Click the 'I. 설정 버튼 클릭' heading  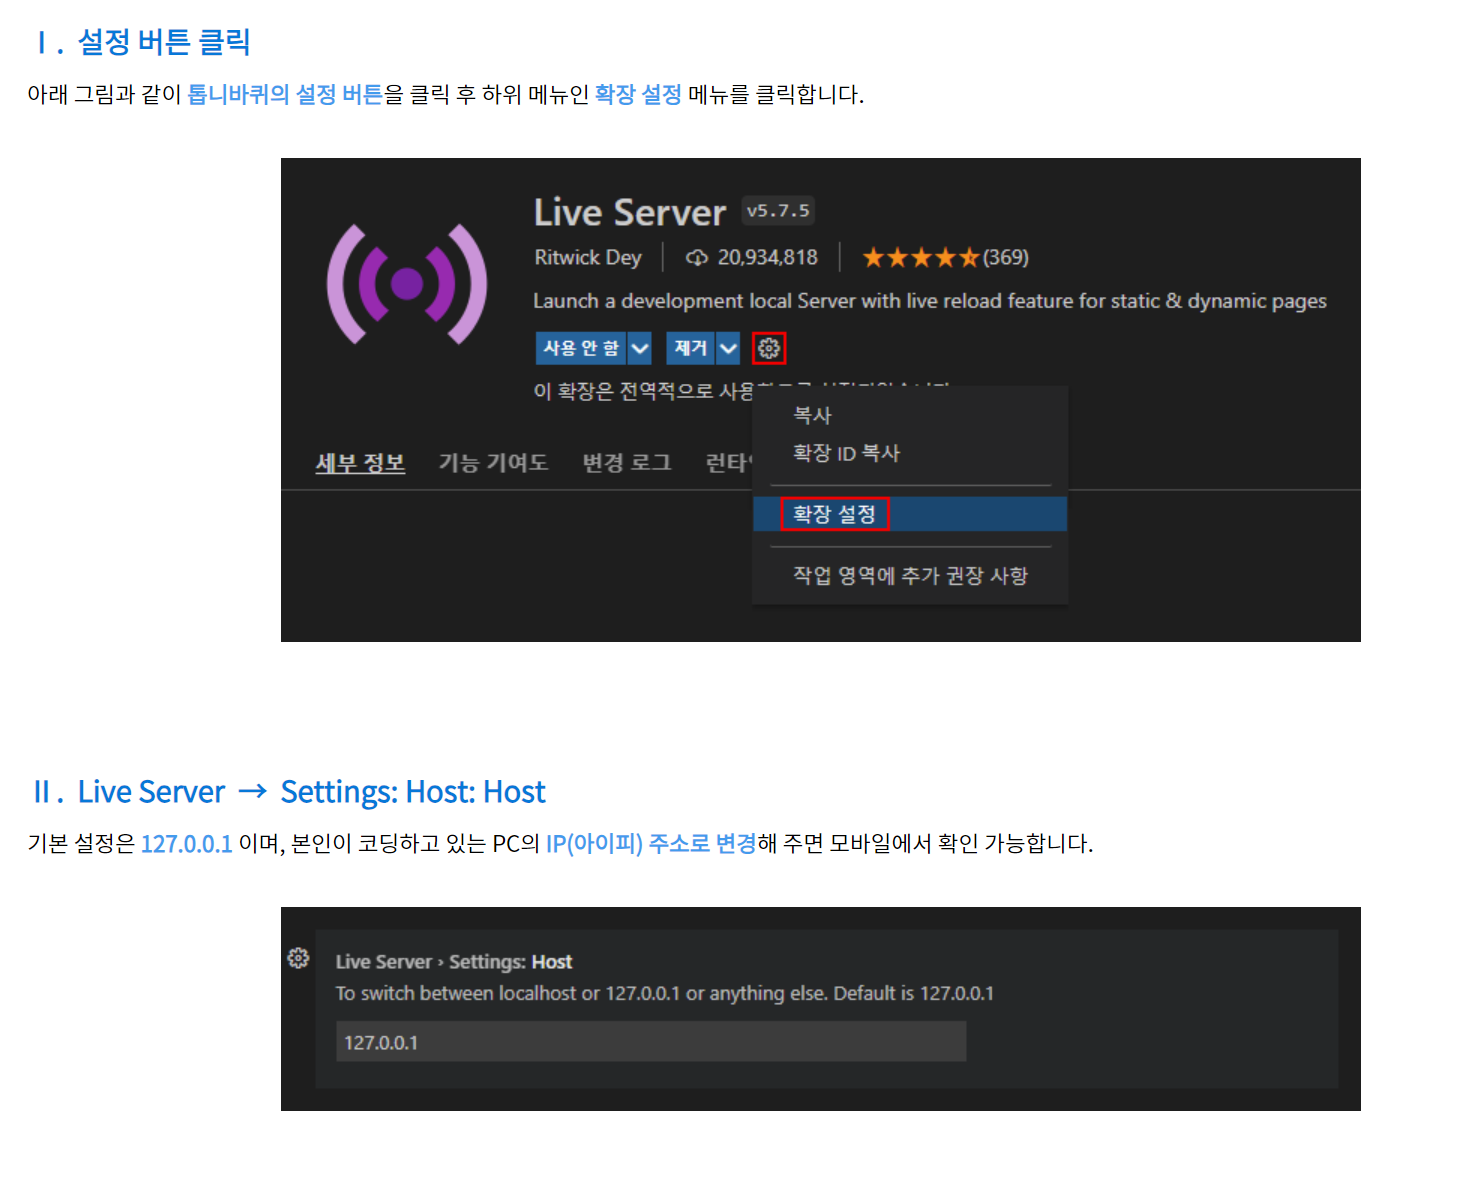pos(142,42)
